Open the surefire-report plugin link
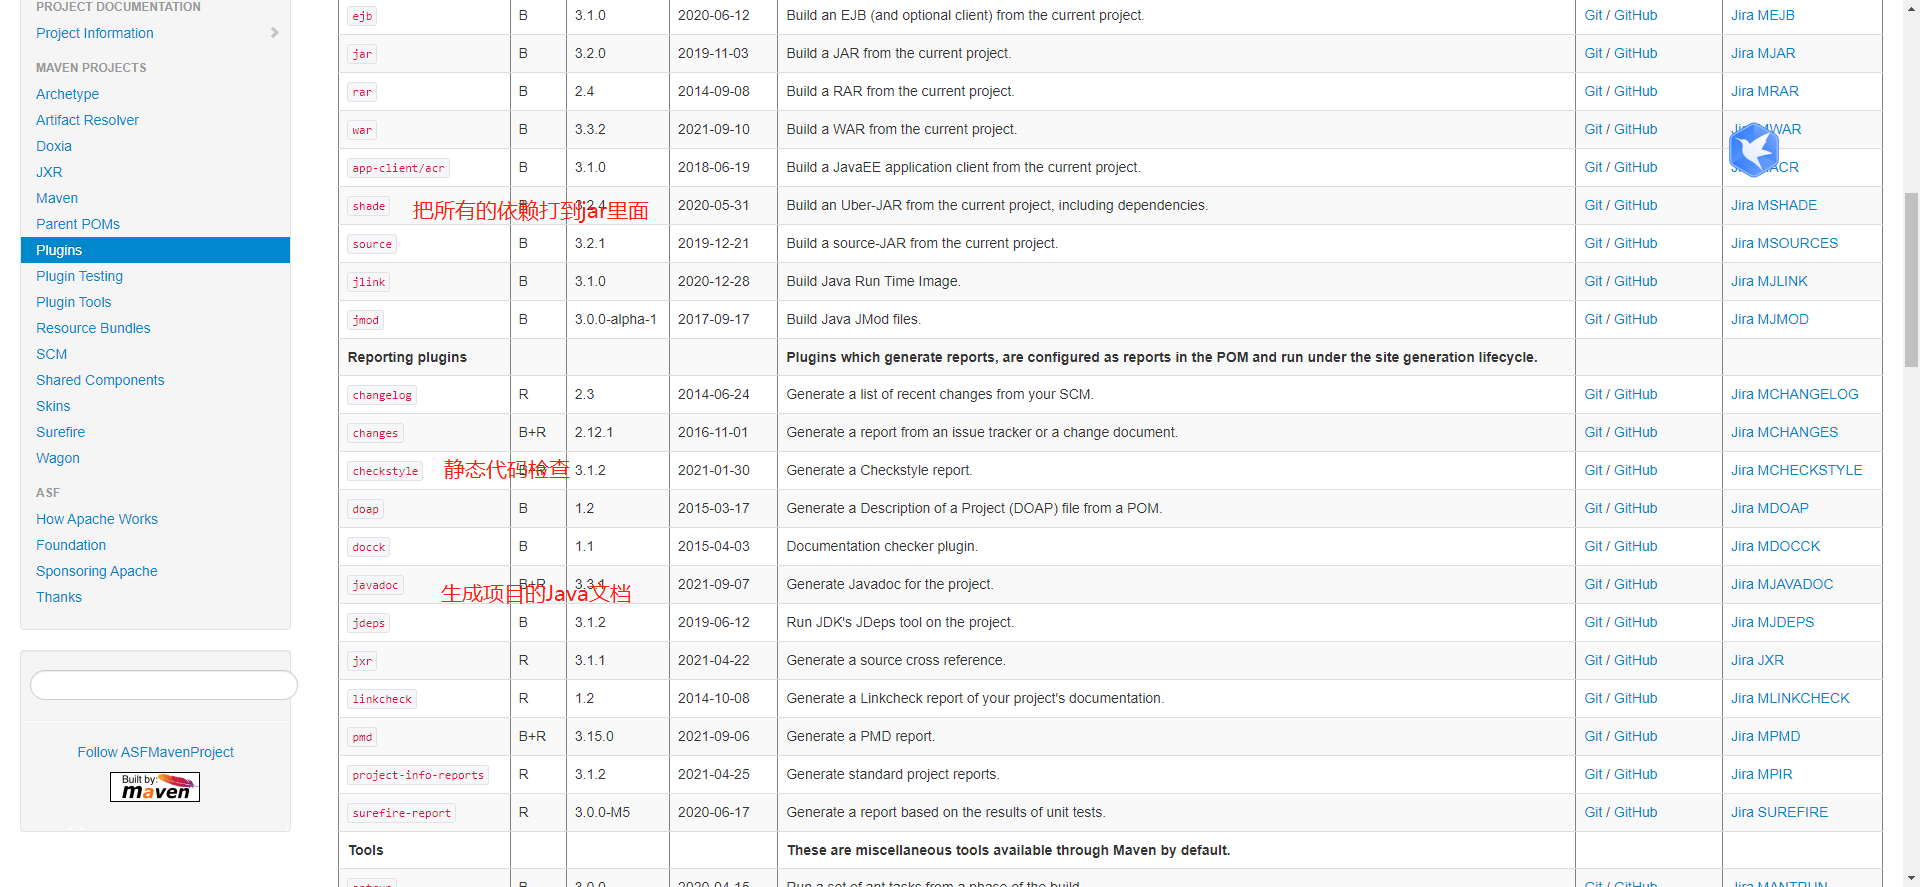This screenshot has height=887, width=1920. [402, 813]
